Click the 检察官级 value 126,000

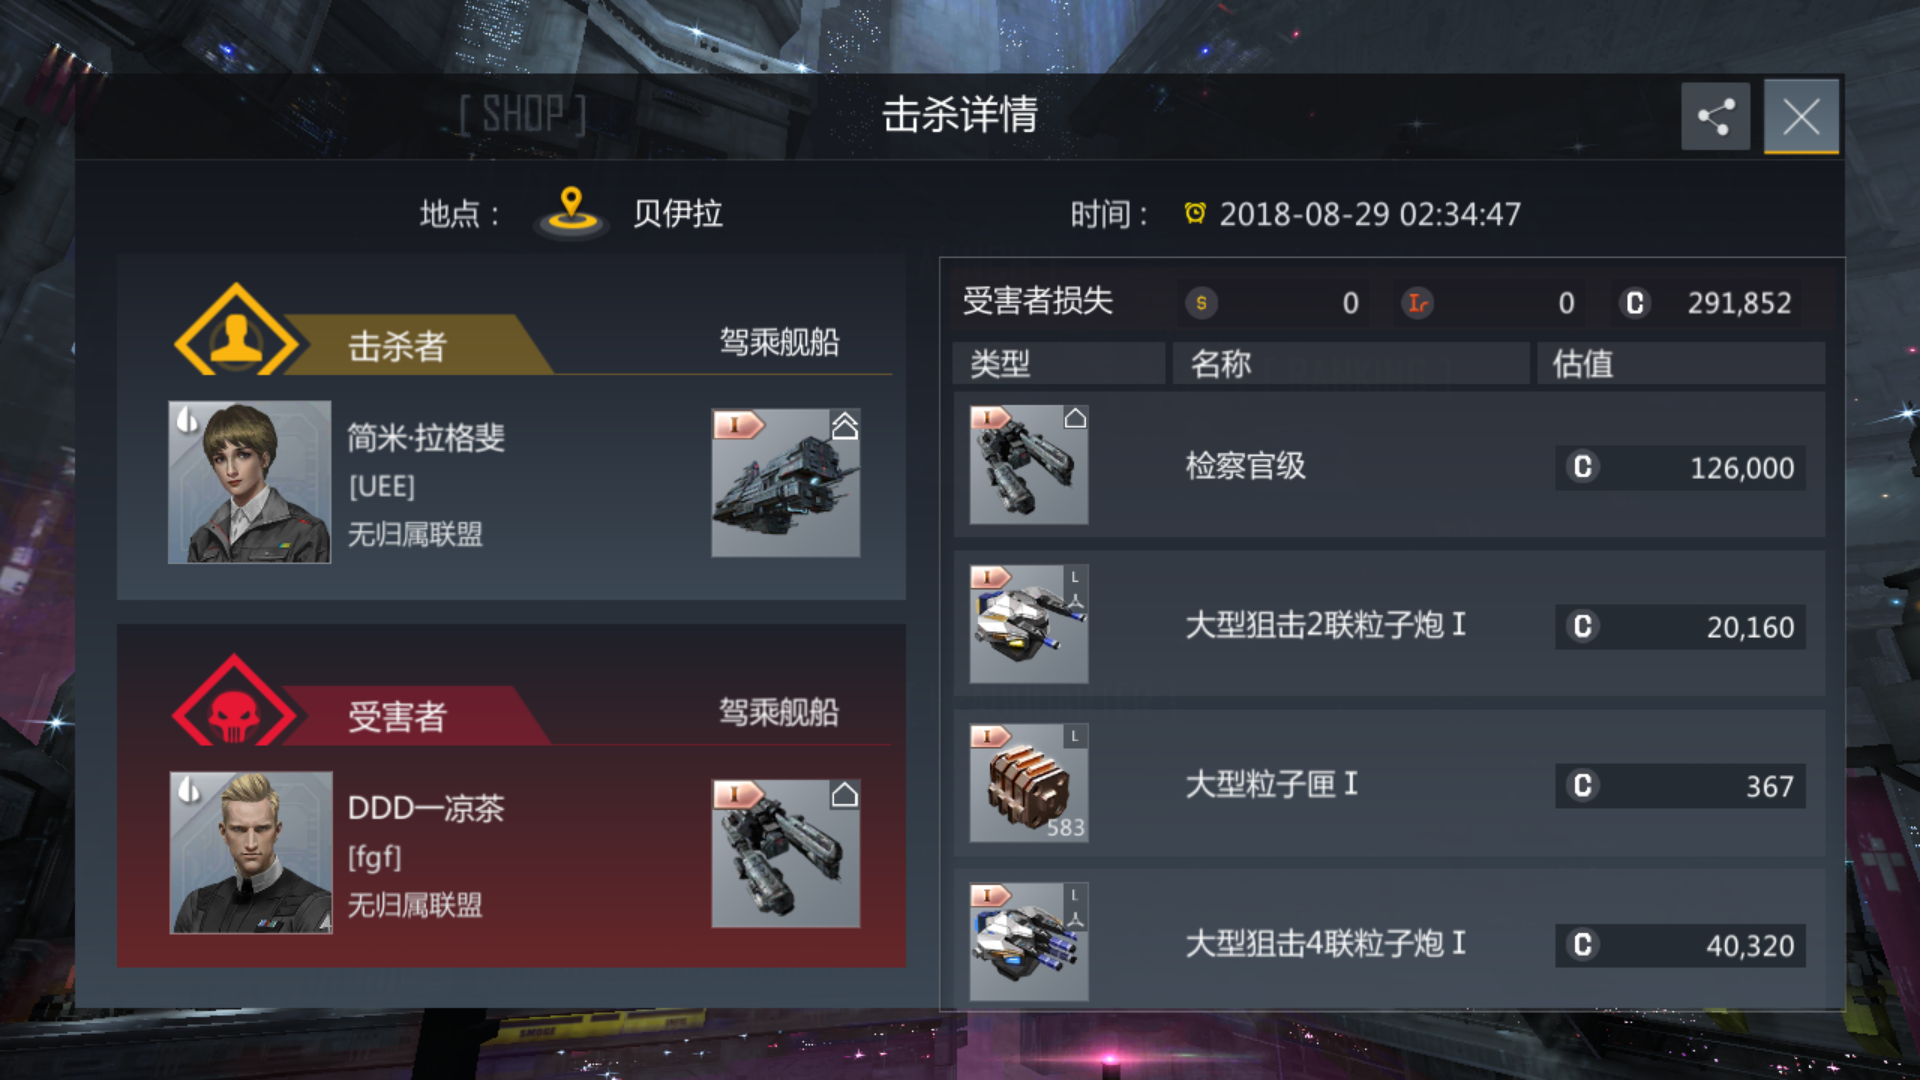(x=1742, y=468)
